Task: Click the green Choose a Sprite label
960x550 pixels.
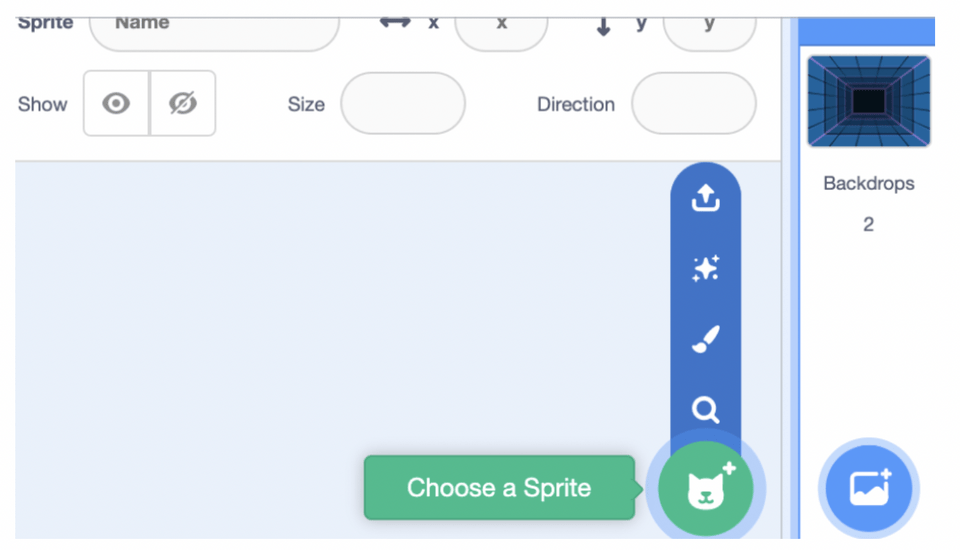Action: coord(499,488)
